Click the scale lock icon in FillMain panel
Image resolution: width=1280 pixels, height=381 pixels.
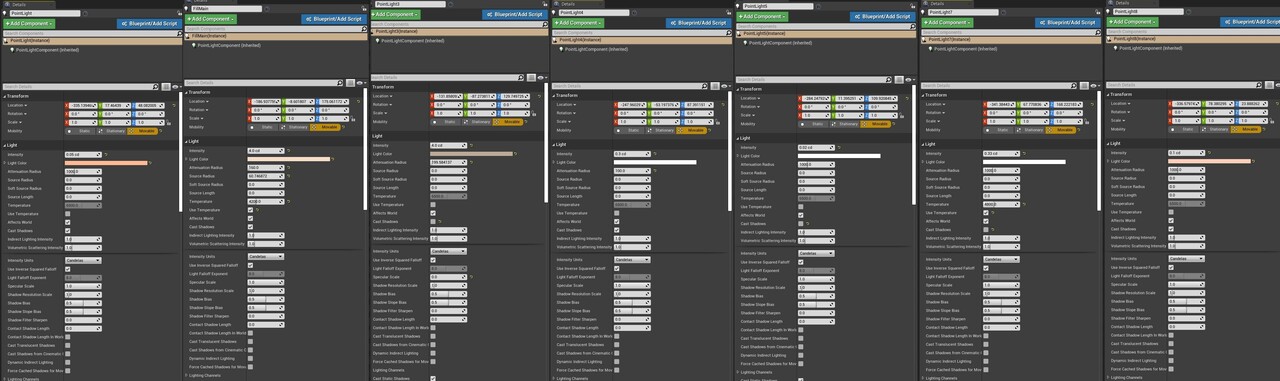[353, 119]
